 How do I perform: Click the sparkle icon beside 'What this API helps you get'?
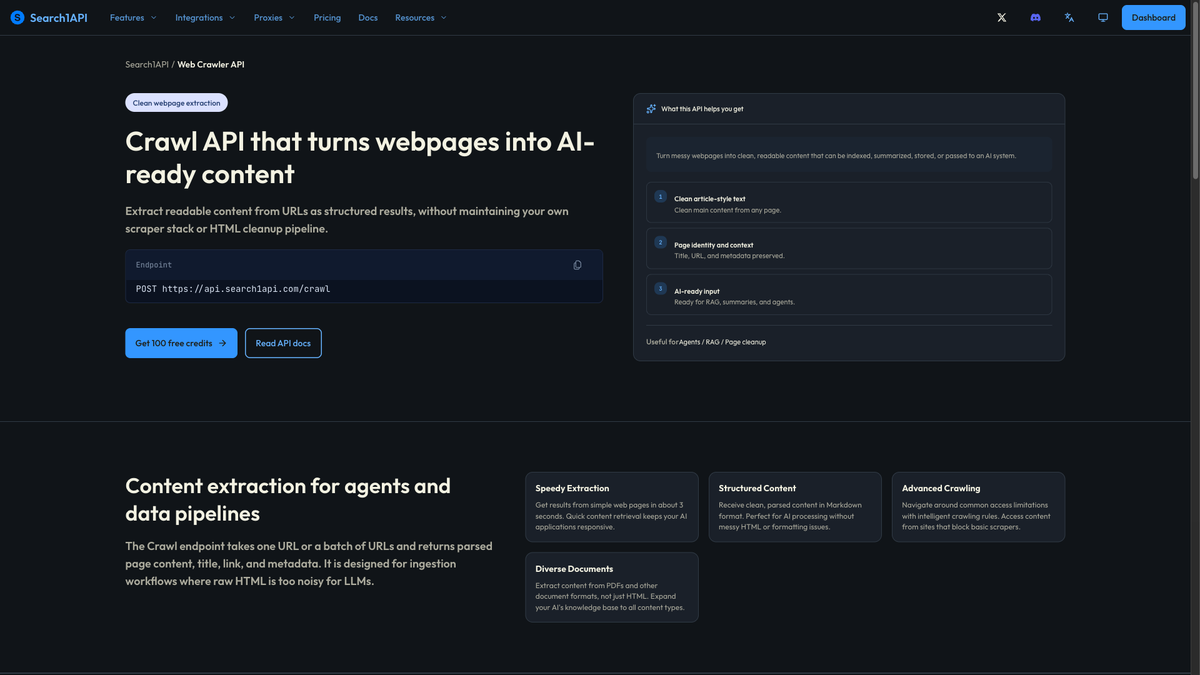click(651, 109)
